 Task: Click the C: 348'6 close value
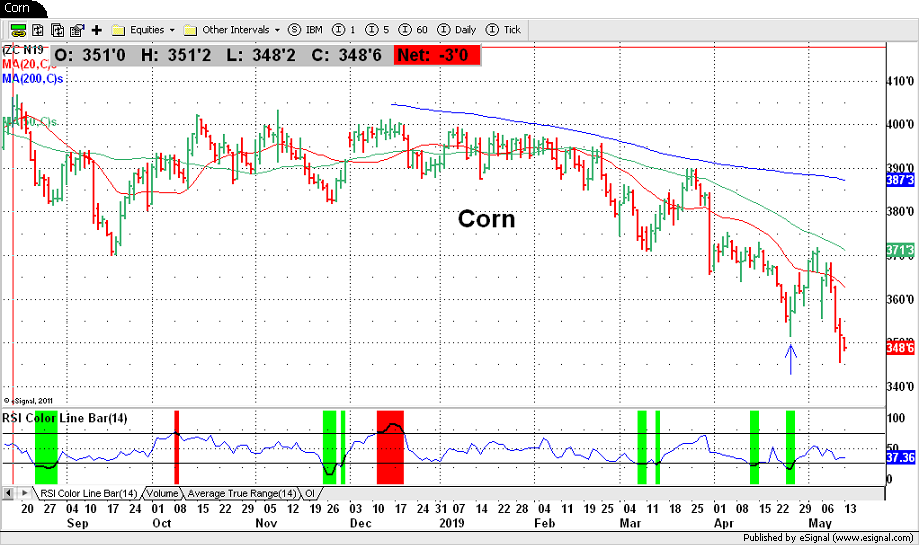pos(346,55)
